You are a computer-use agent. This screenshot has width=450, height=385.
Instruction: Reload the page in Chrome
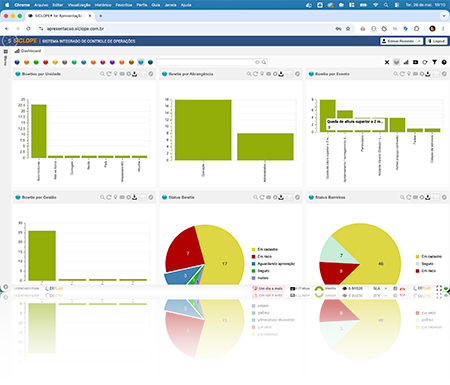(x=28, y=29)
